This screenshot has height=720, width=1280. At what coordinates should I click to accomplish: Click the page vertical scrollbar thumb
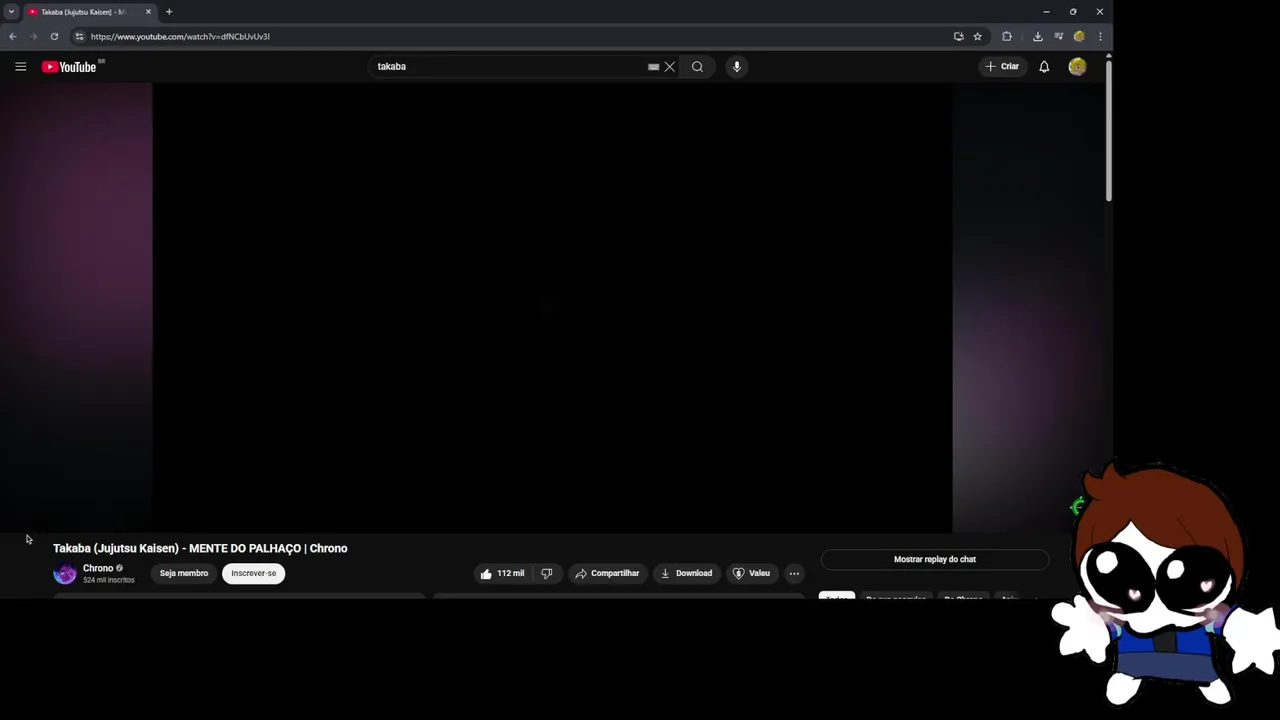pyautogui.click(x=1108, y=130)
